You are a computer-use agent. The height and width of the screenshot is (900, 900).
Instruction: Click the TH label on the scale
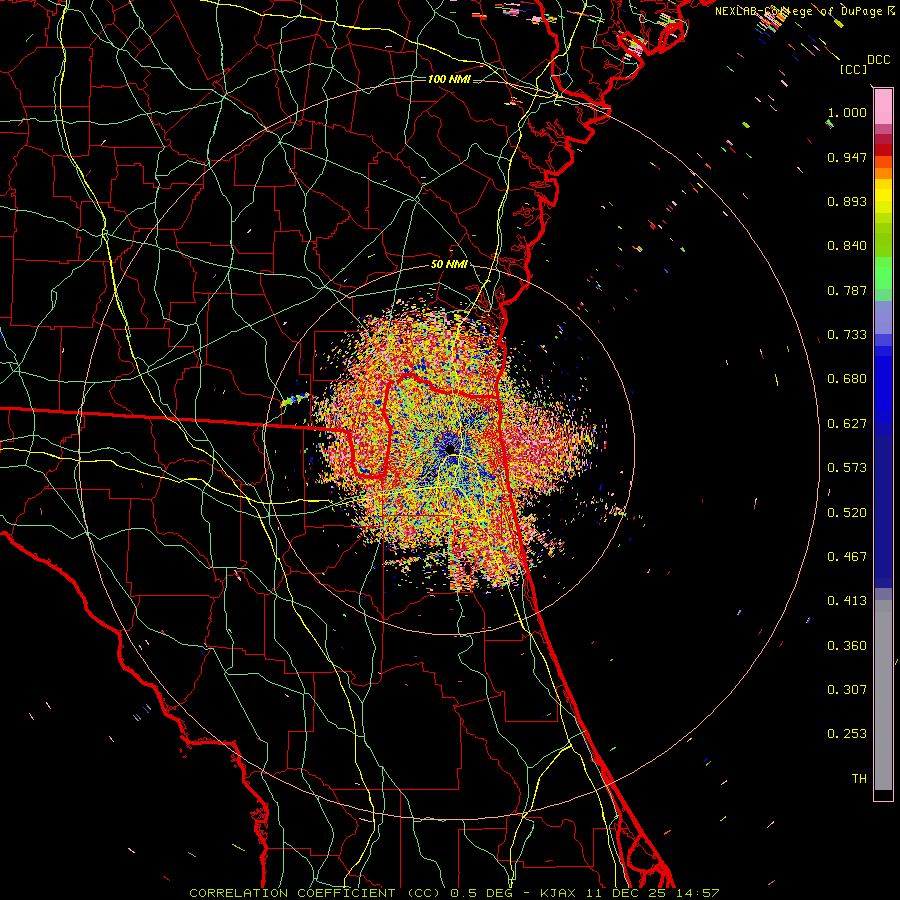coord(859,779)
